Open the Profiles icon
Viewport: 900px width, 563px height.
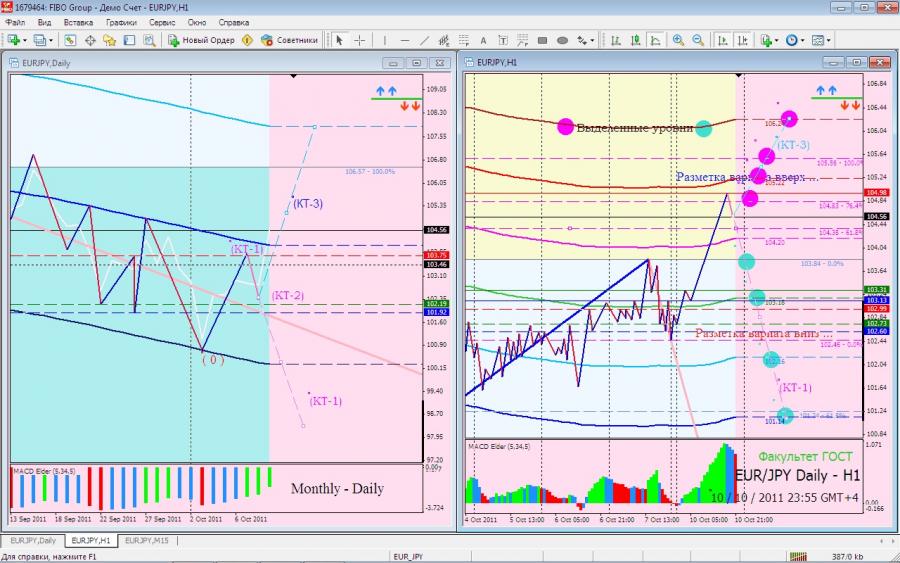click(39, 40)
